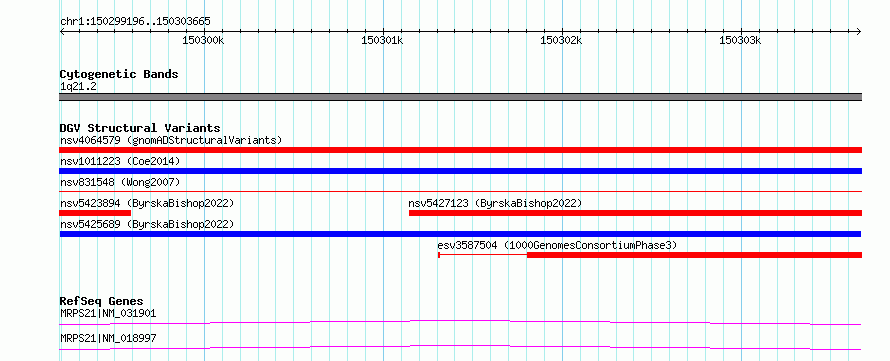890x361 pixels.
Task: Click the right arrowhead of the ruler
Action: (x=859, y=31)
